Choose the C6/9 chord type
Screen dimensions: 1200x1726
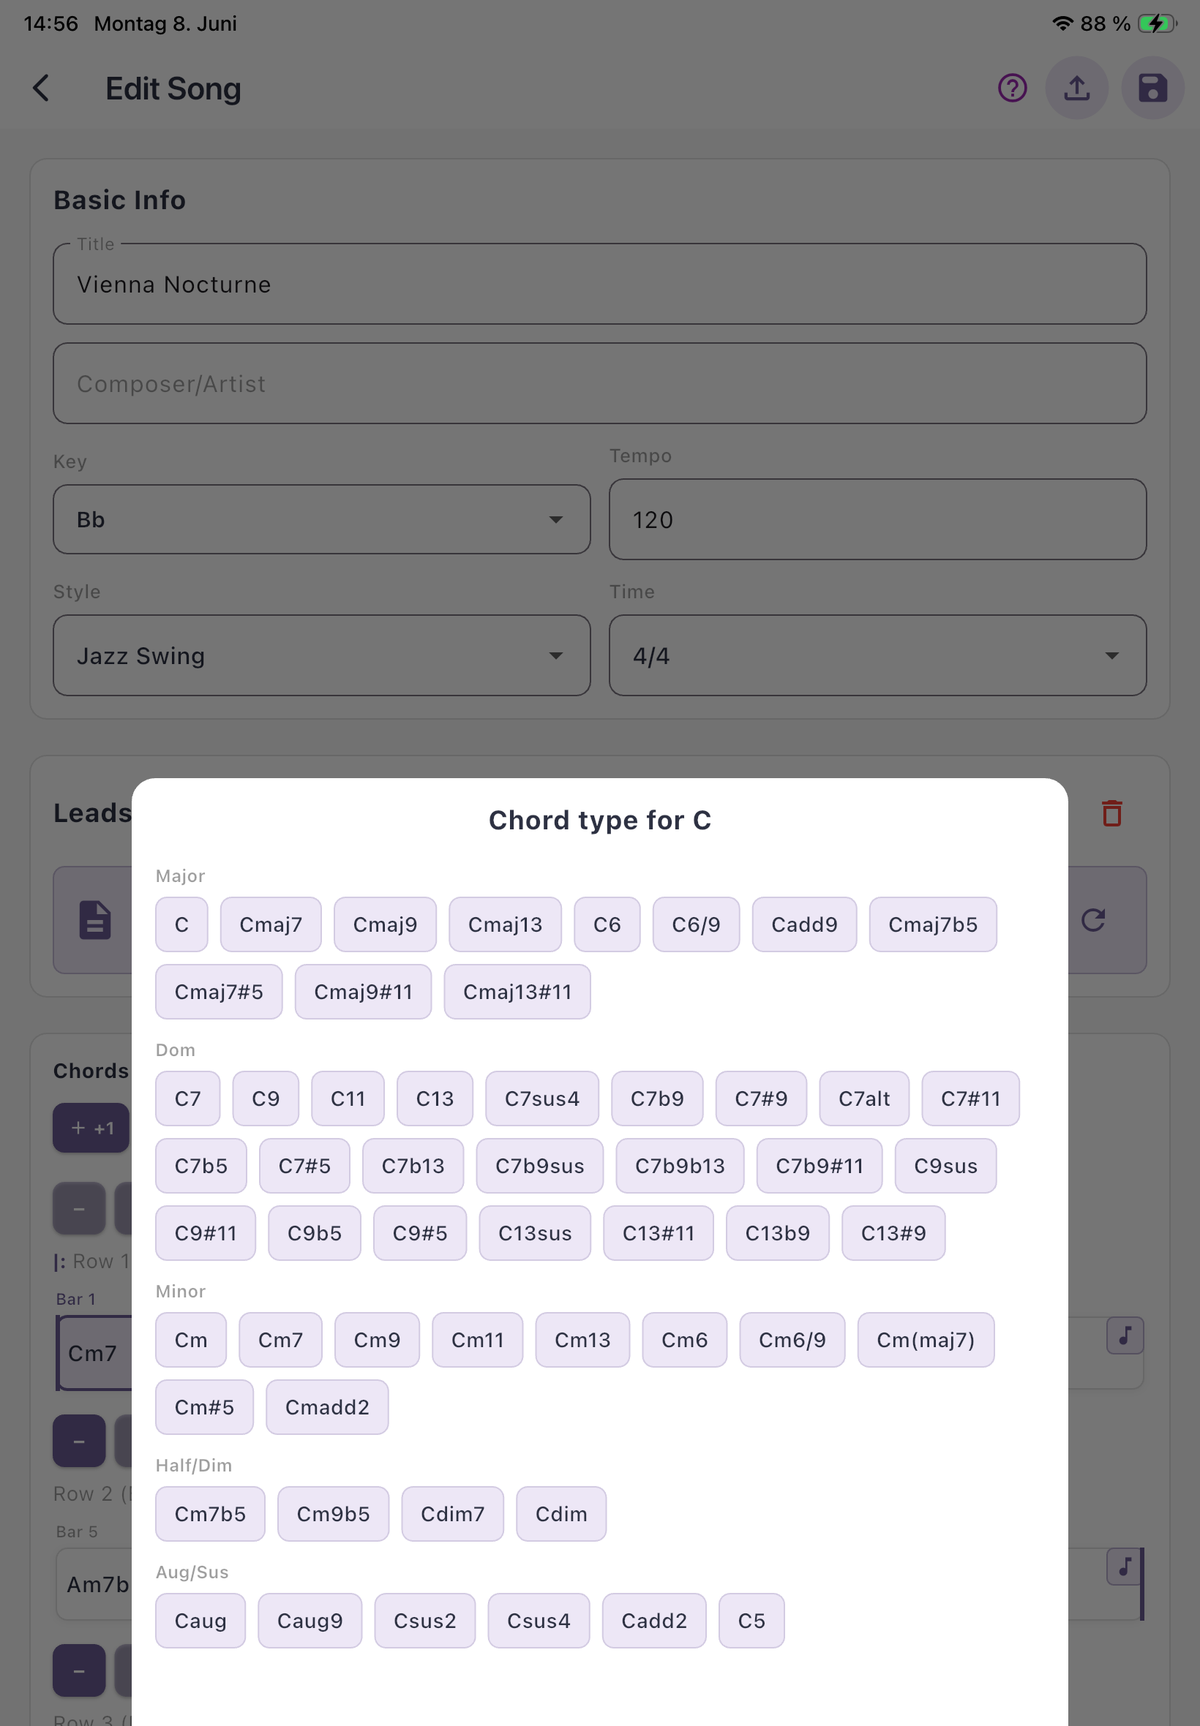pyautogui.click(x=696, y=924)
